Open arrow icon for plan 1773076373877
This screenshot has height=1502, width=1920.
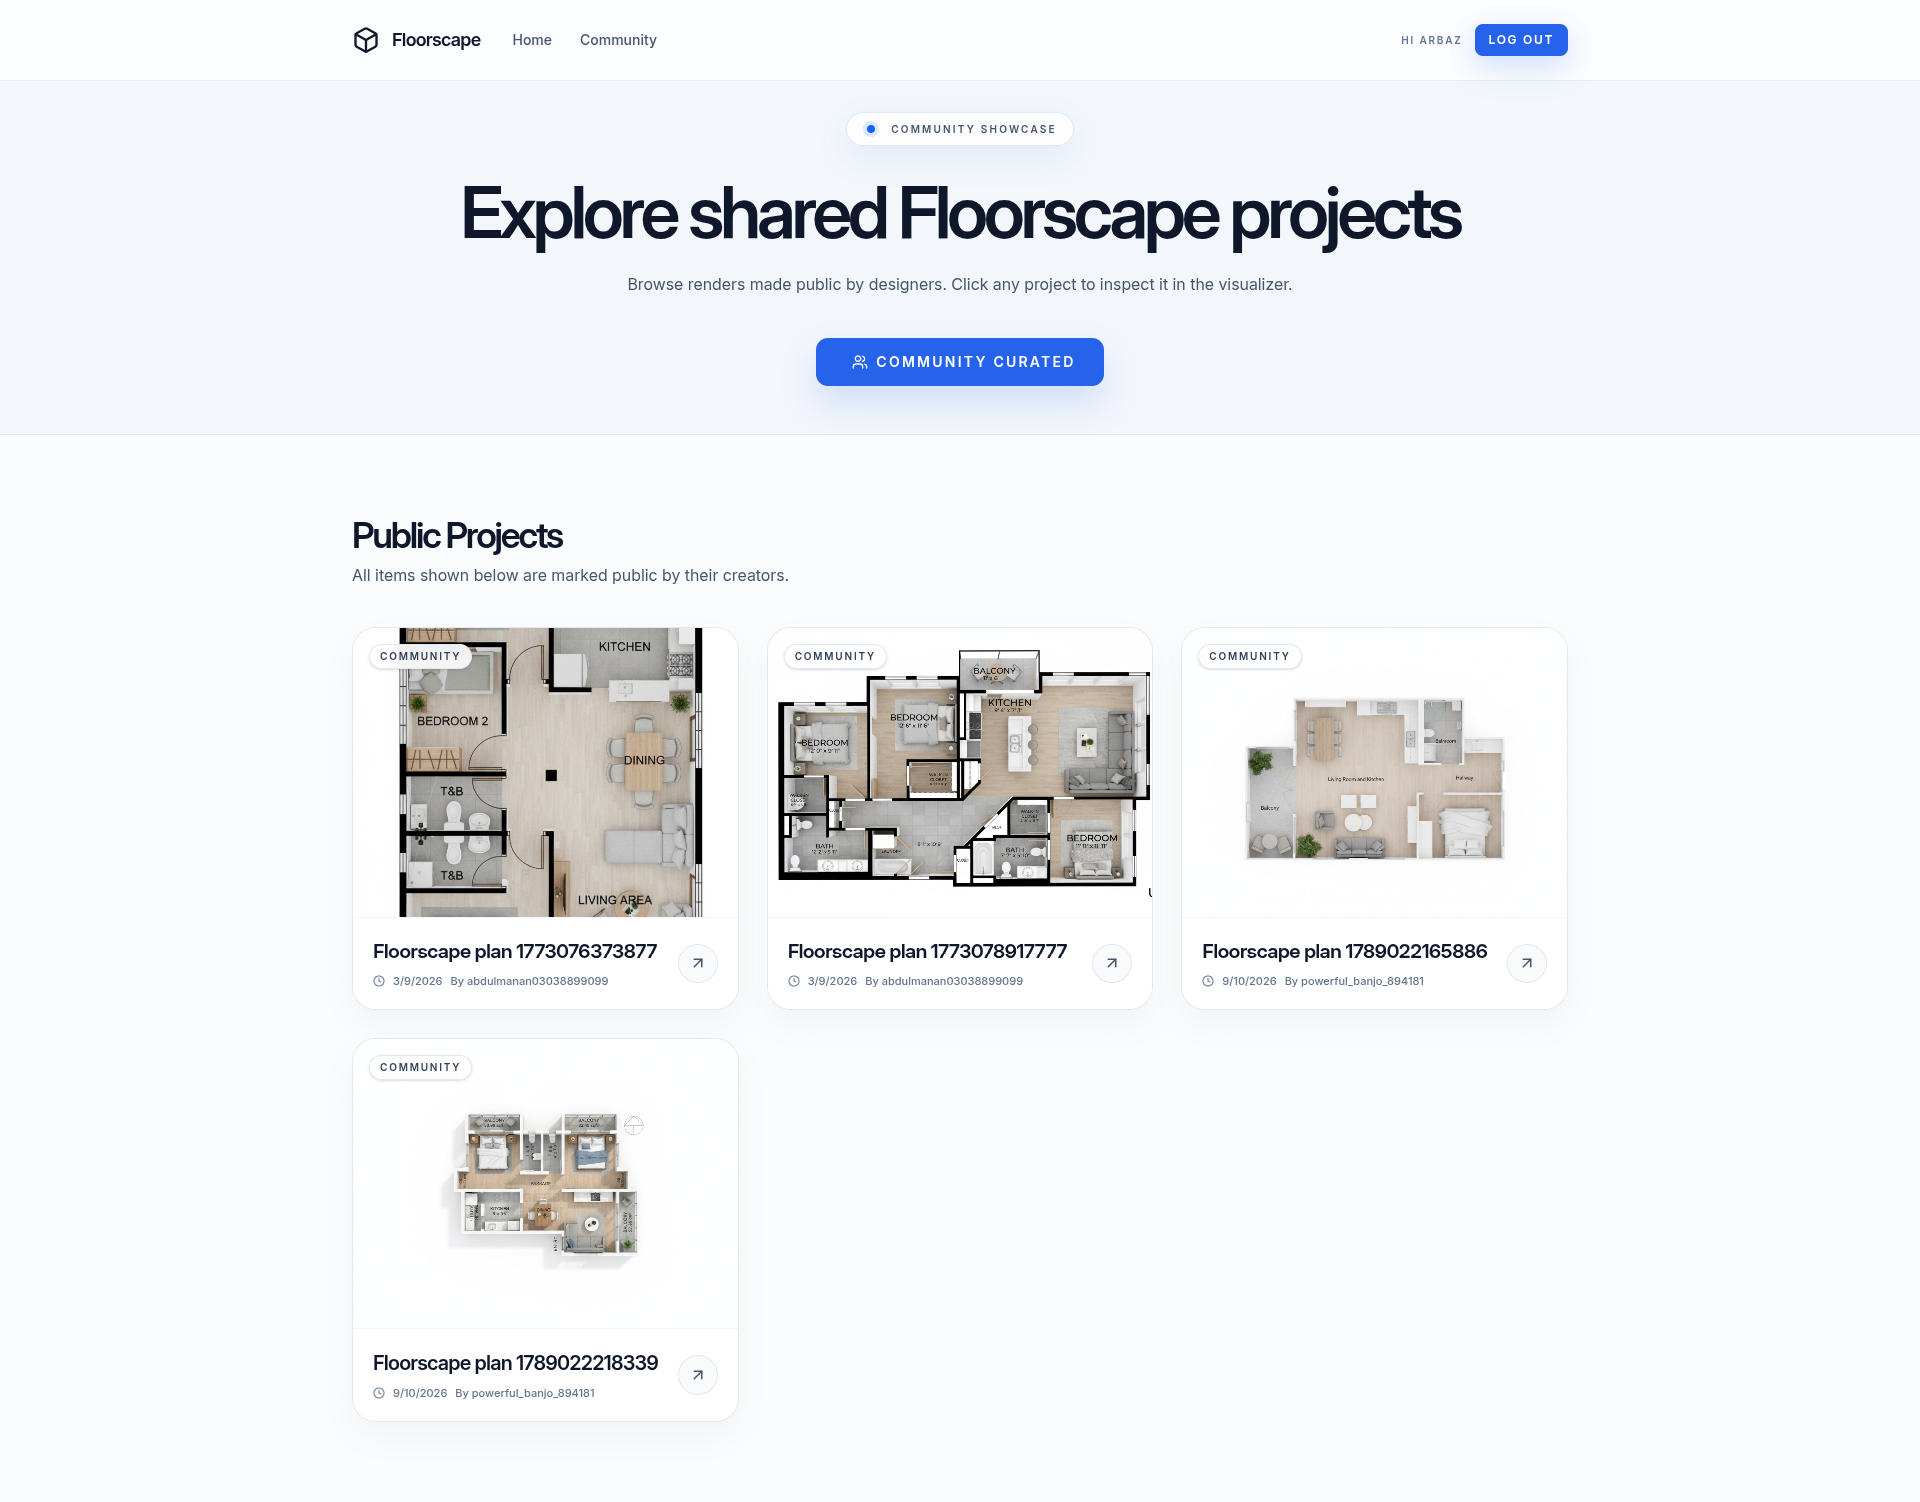(x=698, y=963)
